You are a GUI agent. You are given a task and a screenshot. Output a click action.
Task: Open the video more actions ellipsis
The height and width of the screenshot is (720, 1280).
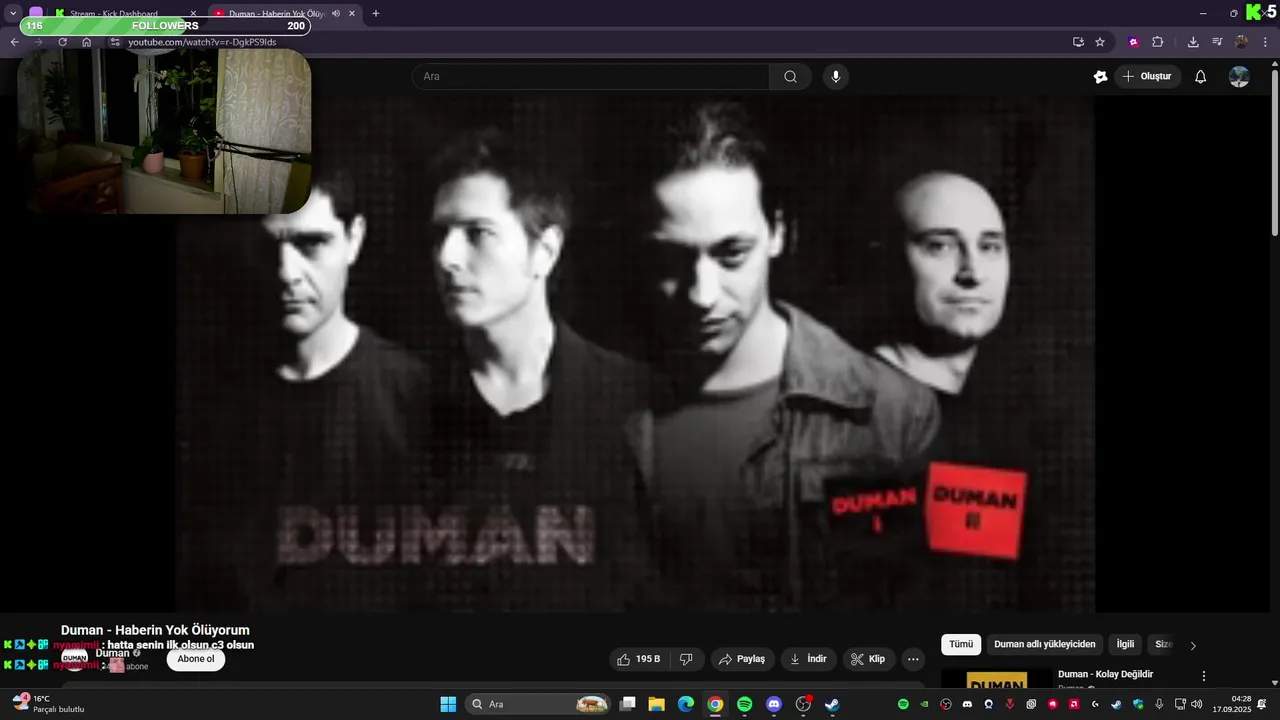913,659
